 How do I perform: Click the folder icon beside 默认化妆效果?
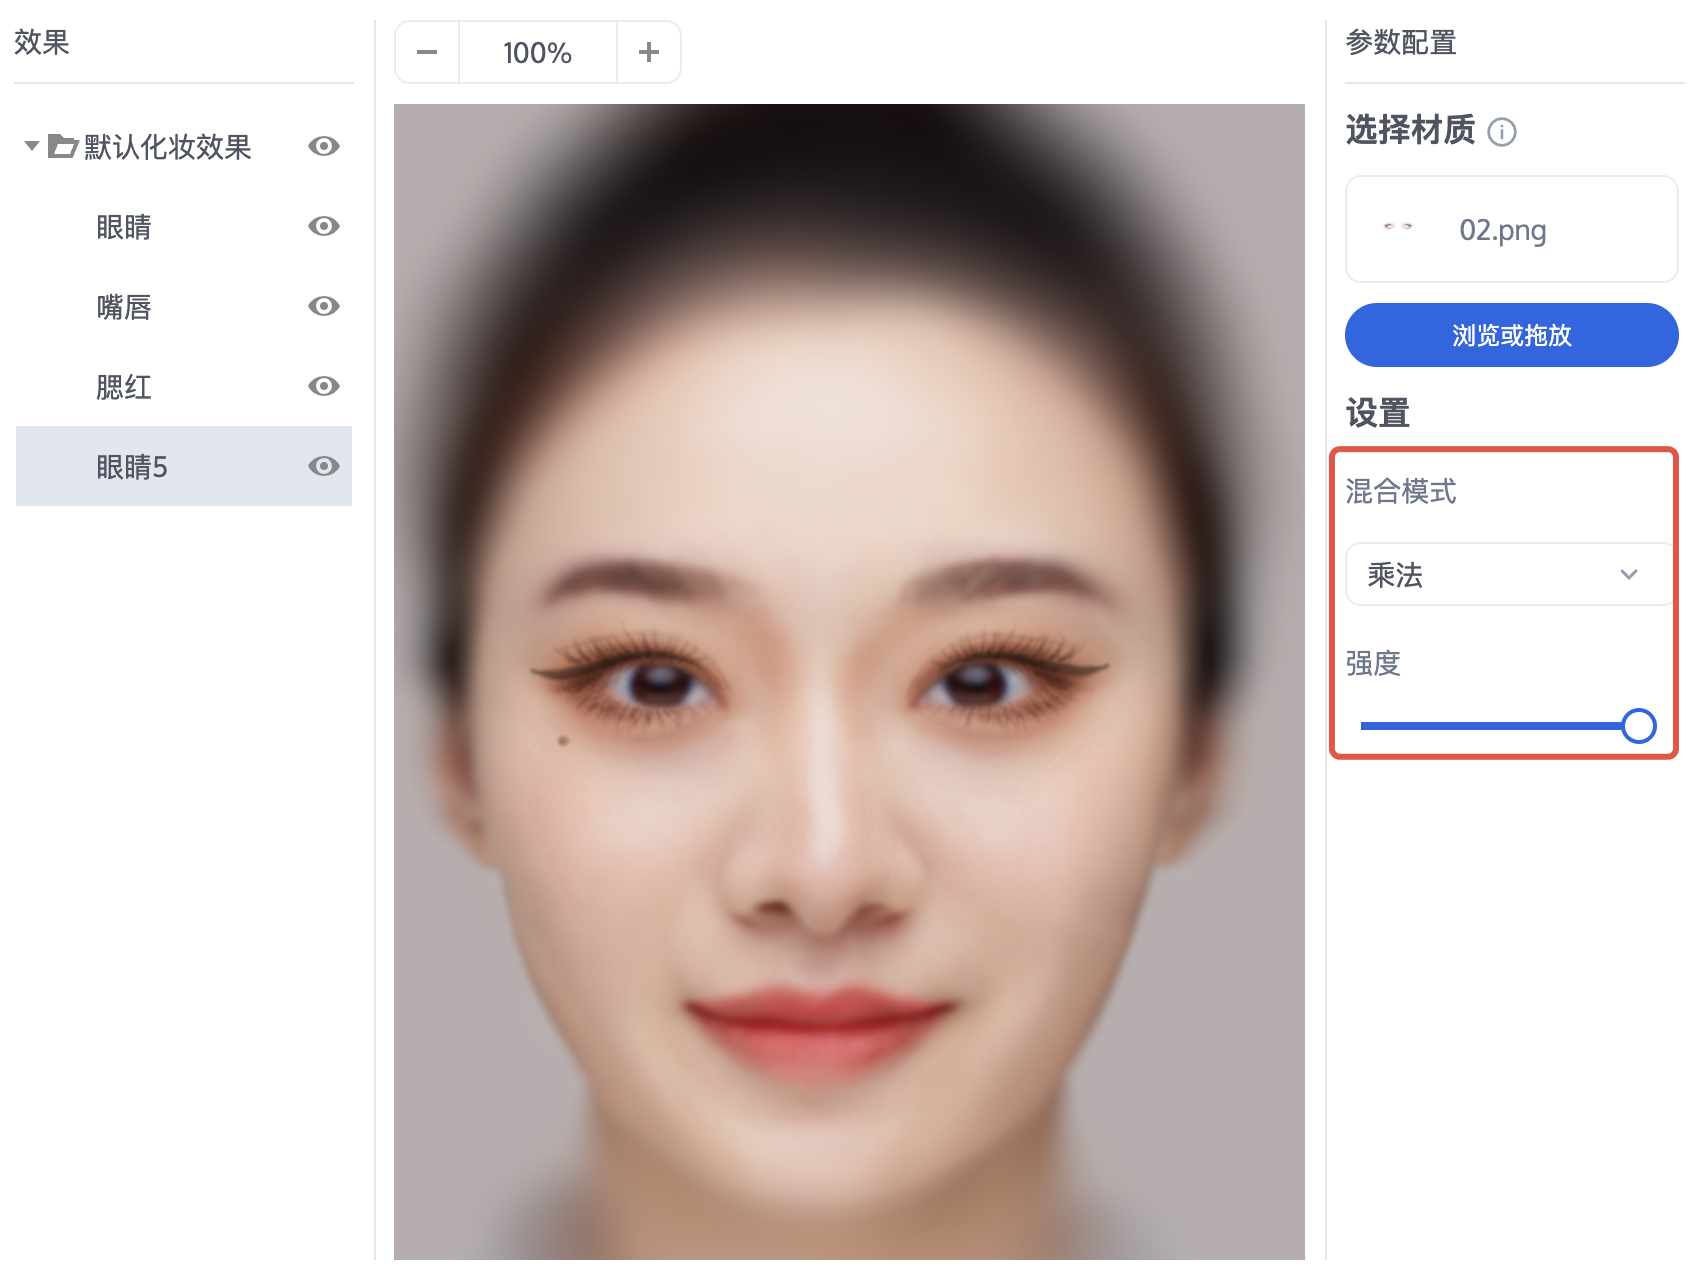tap(63, 146)
